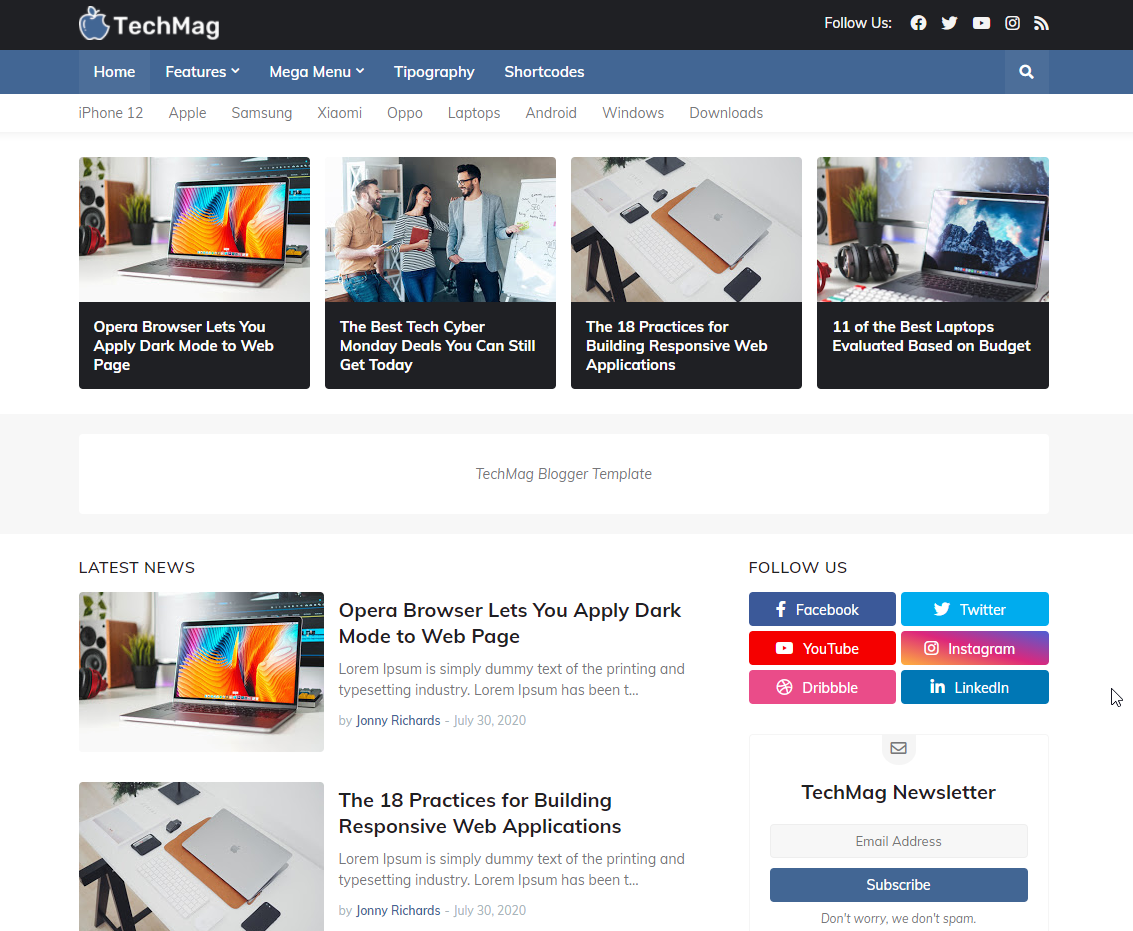Screen dimensions: 1133x931
Task: Open the Latest News 18 Practices thumbnail
Action: click(x=202, y=857)
